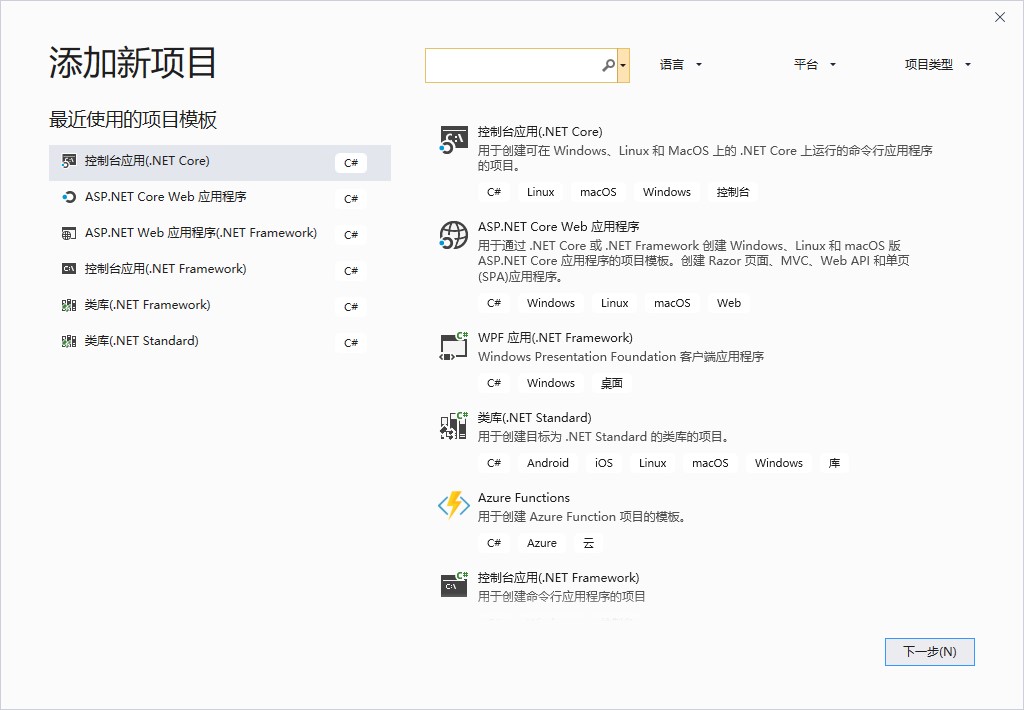Click the Azure Functions lightning icon
Viewport: 1024px width, 710px height.
click(x=454, y=506)
